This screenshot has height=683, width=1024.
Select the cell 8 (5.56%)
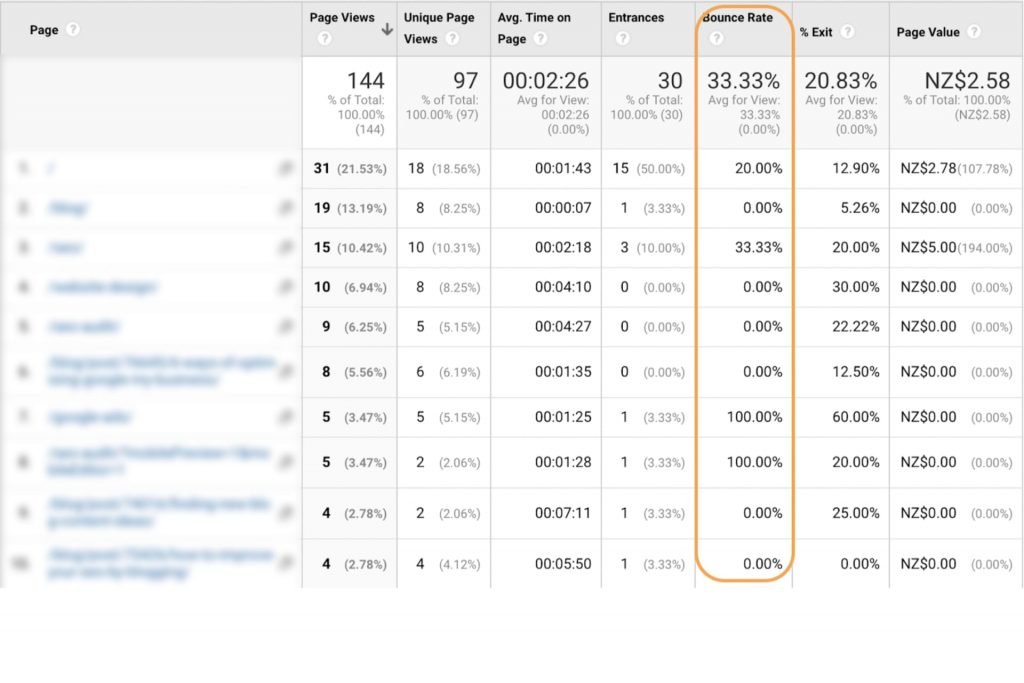click(354, 372)
